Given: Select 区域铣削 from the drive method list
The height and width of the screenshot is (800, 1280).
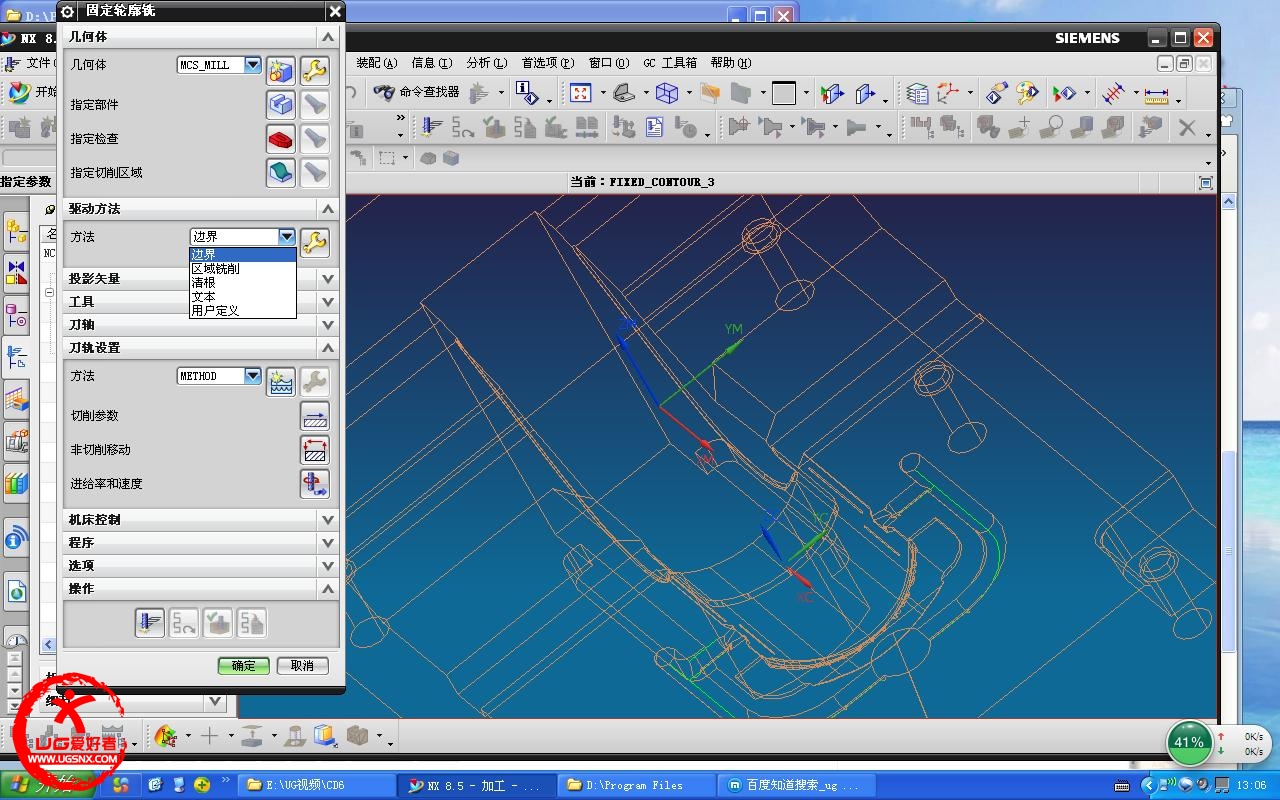Looking at the screenshot, I should [x=243, y=269].
